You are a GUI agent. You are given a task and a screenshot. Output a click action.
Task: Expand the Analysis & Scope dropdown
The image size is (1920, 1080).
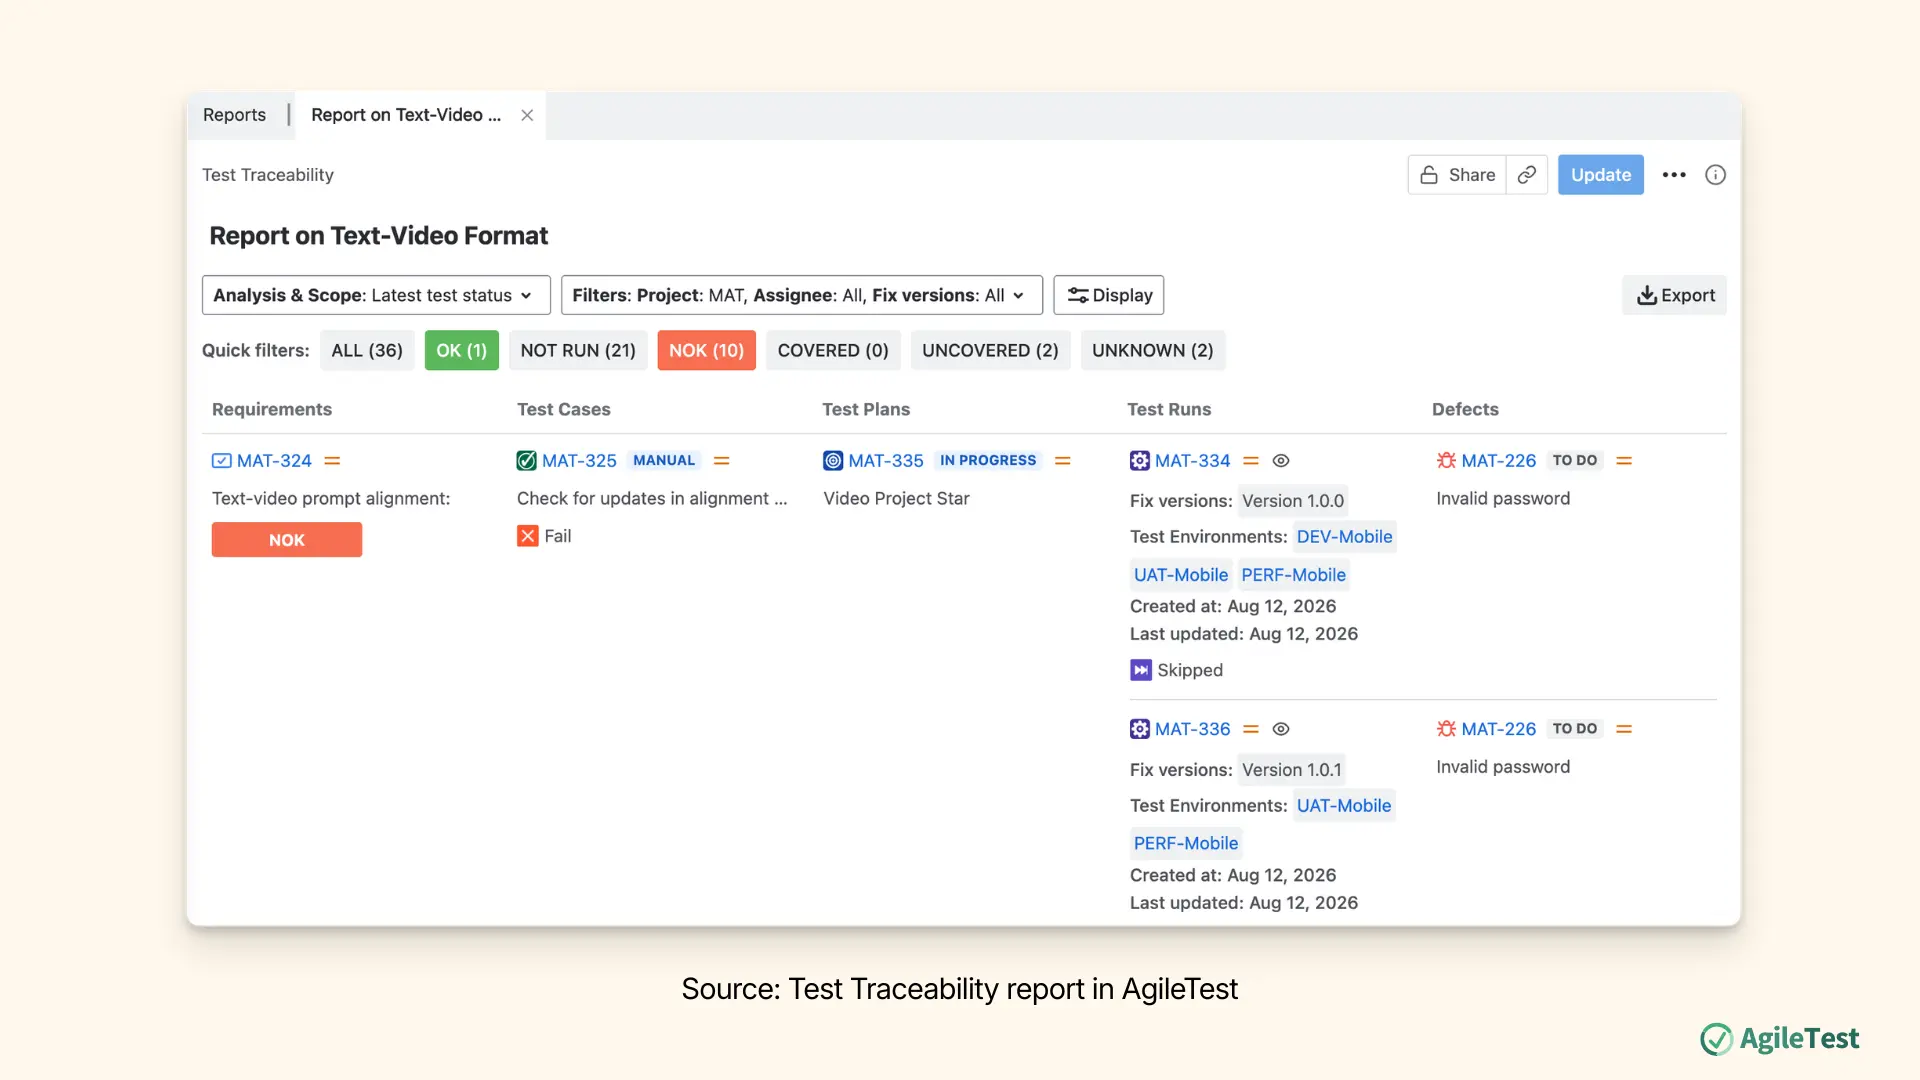[x=376, y=295]
